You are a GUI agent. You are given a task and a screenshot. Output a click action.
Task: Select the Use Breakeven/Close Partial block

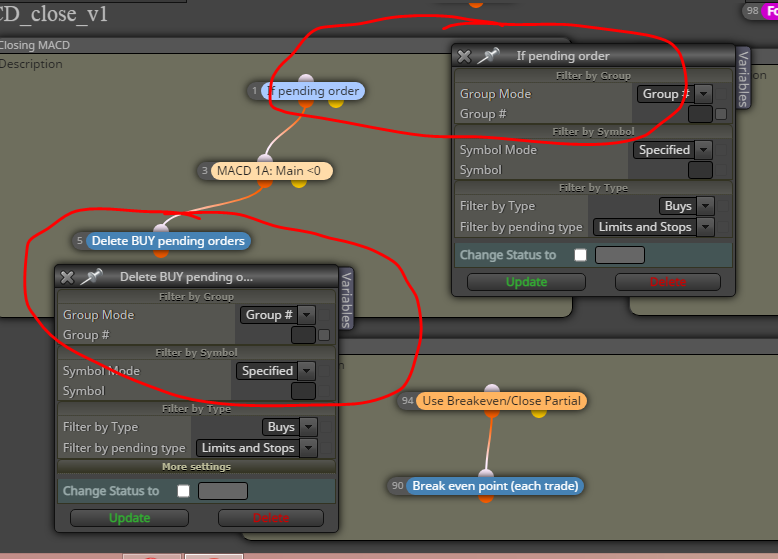(501, 401)
